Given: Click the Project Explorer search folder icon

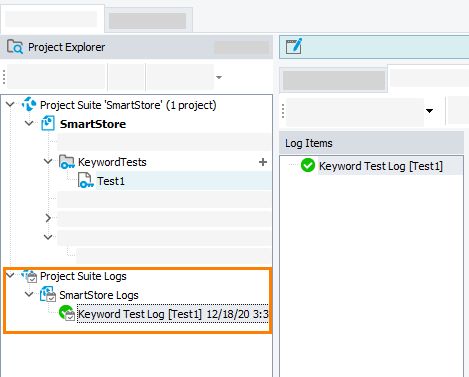Looking at the screenshot, I should 15,47.
